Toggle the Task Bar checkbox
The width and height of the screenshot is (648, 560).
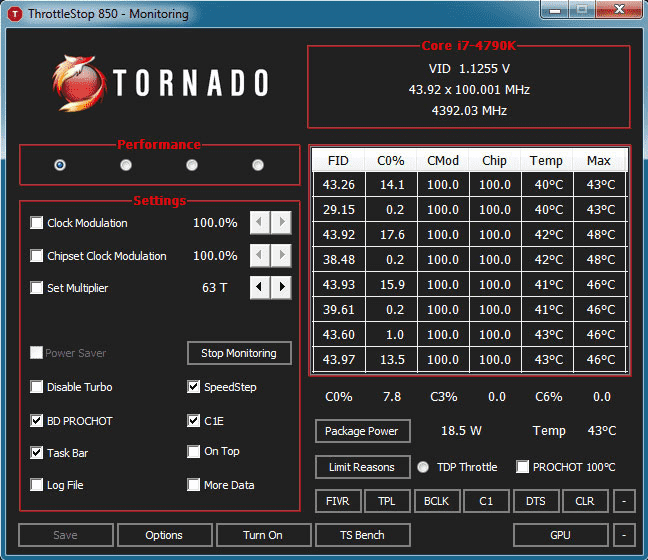click(x=36, y=453)
